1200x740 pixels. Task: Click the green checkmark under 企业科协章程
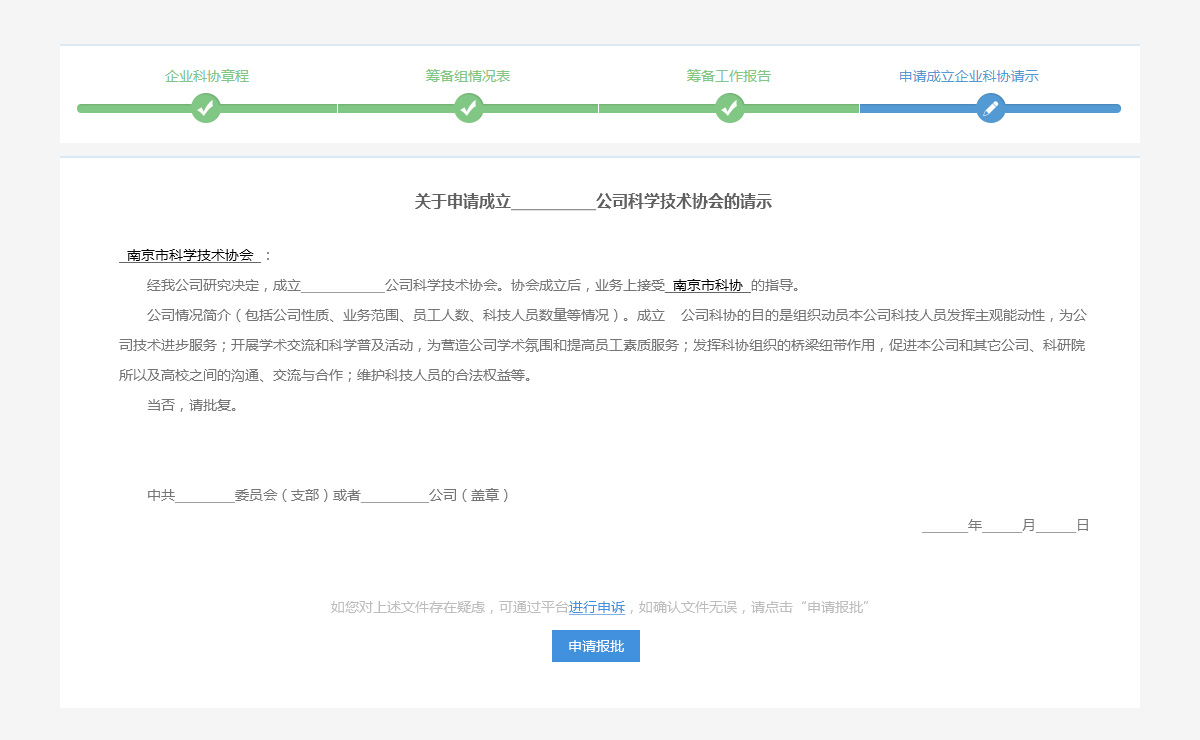pyautogui.click(x=206, y=108)
